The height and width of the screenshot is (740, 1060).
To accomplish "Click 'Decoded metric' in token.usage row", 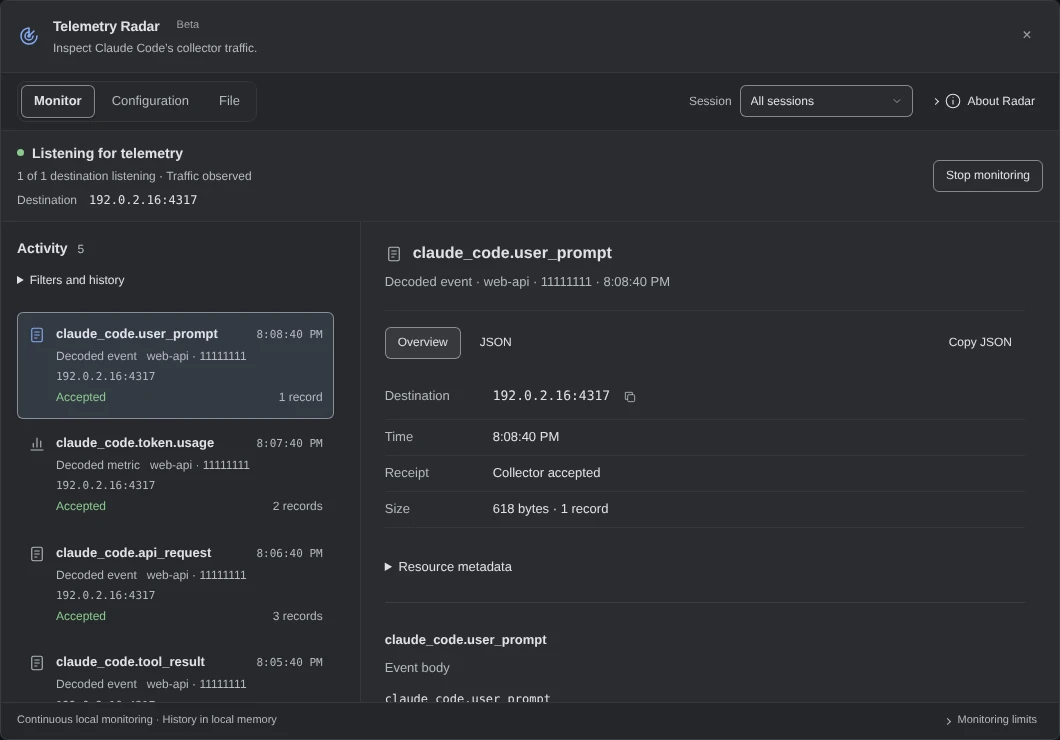I will (98, 465).
